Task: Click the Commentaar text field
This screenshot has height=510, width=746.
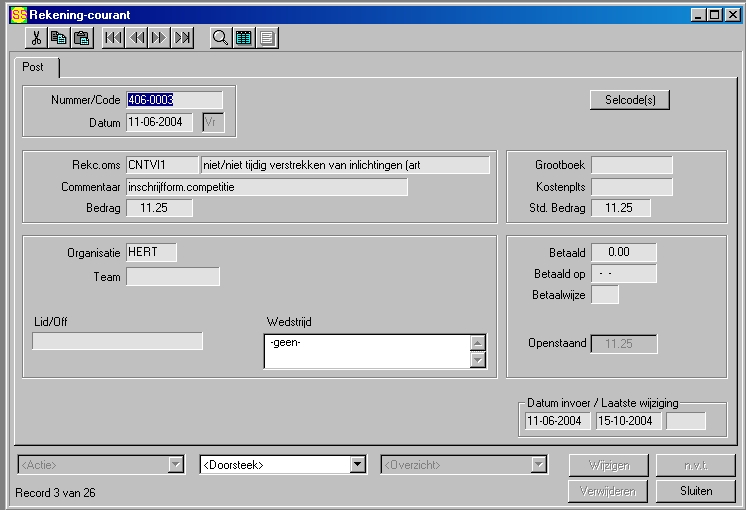Action: pyautogui.click(x=267, y=187)
